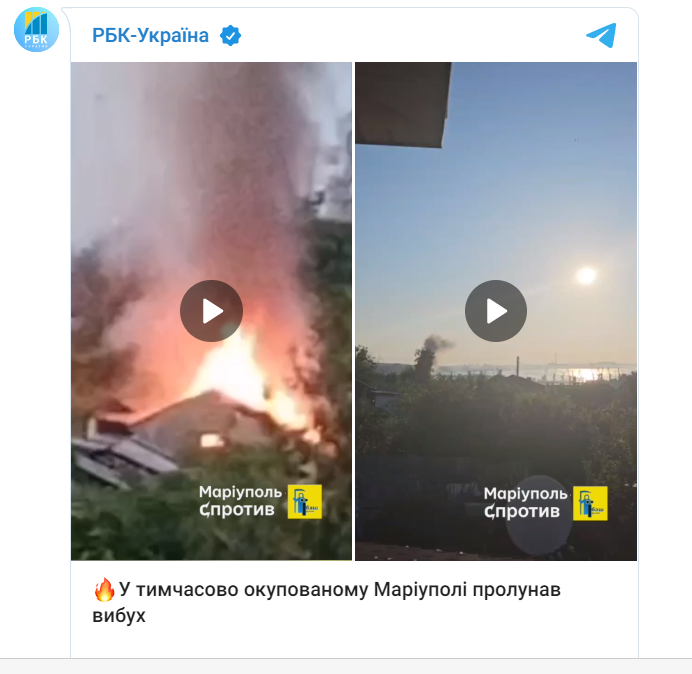Click the blue verified badge icon

230,36
